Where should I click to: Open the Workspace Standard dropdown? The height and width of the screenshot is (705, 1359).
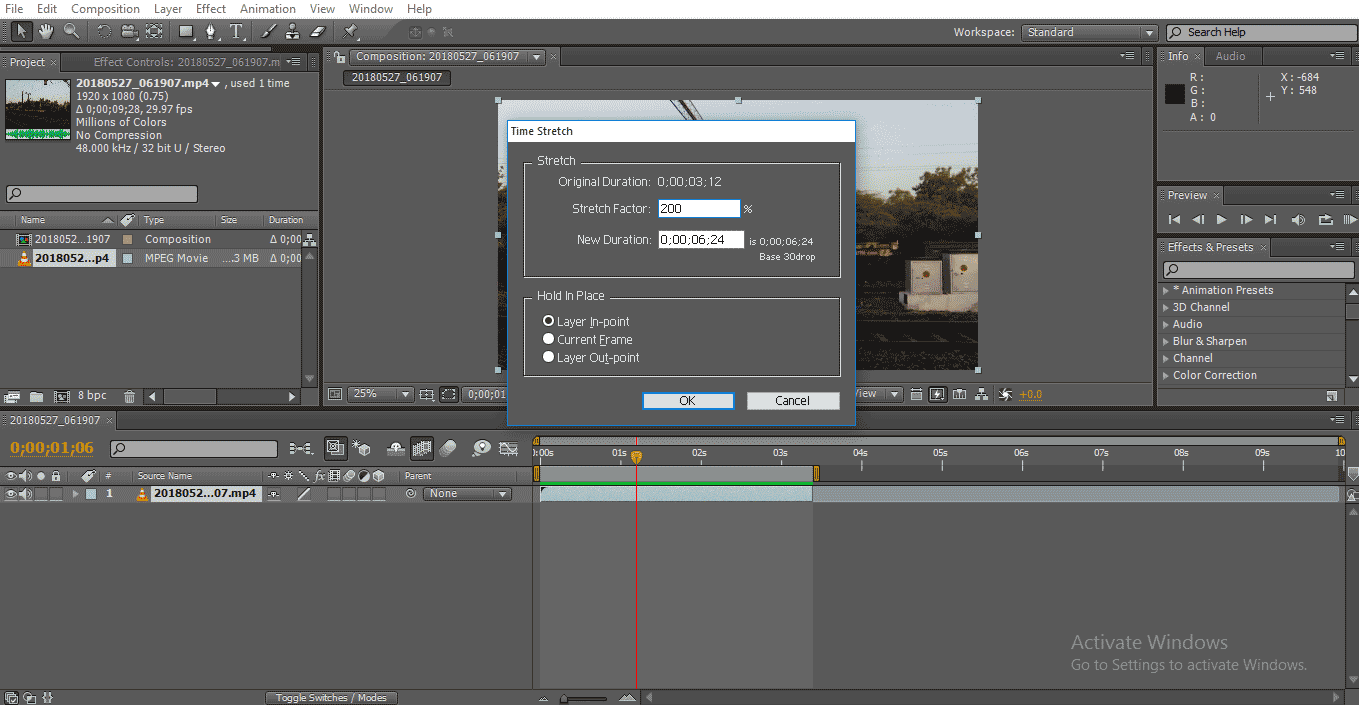(1088, 32)
